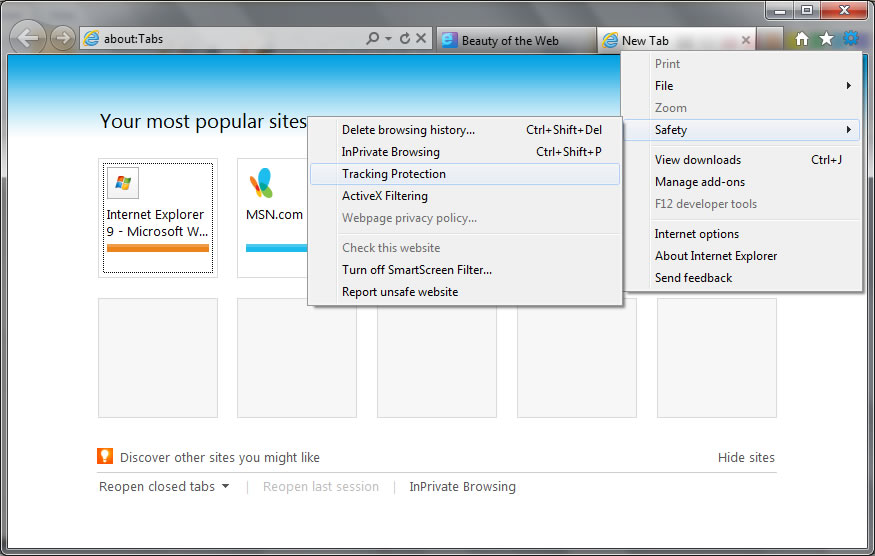This screenshot has height=556, width=875.
Task: Click the blue activity bar on MSN.com tile
Action: (x=276, y=248)
